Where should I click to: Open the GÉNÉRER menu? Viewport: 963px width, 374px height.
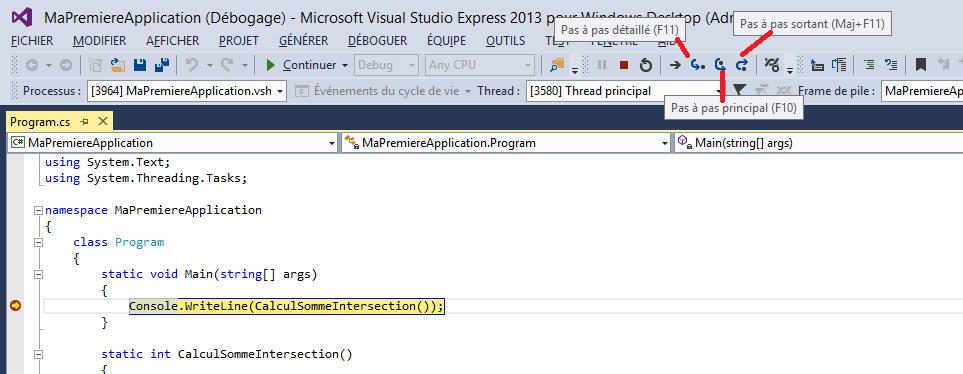point(303,41)
